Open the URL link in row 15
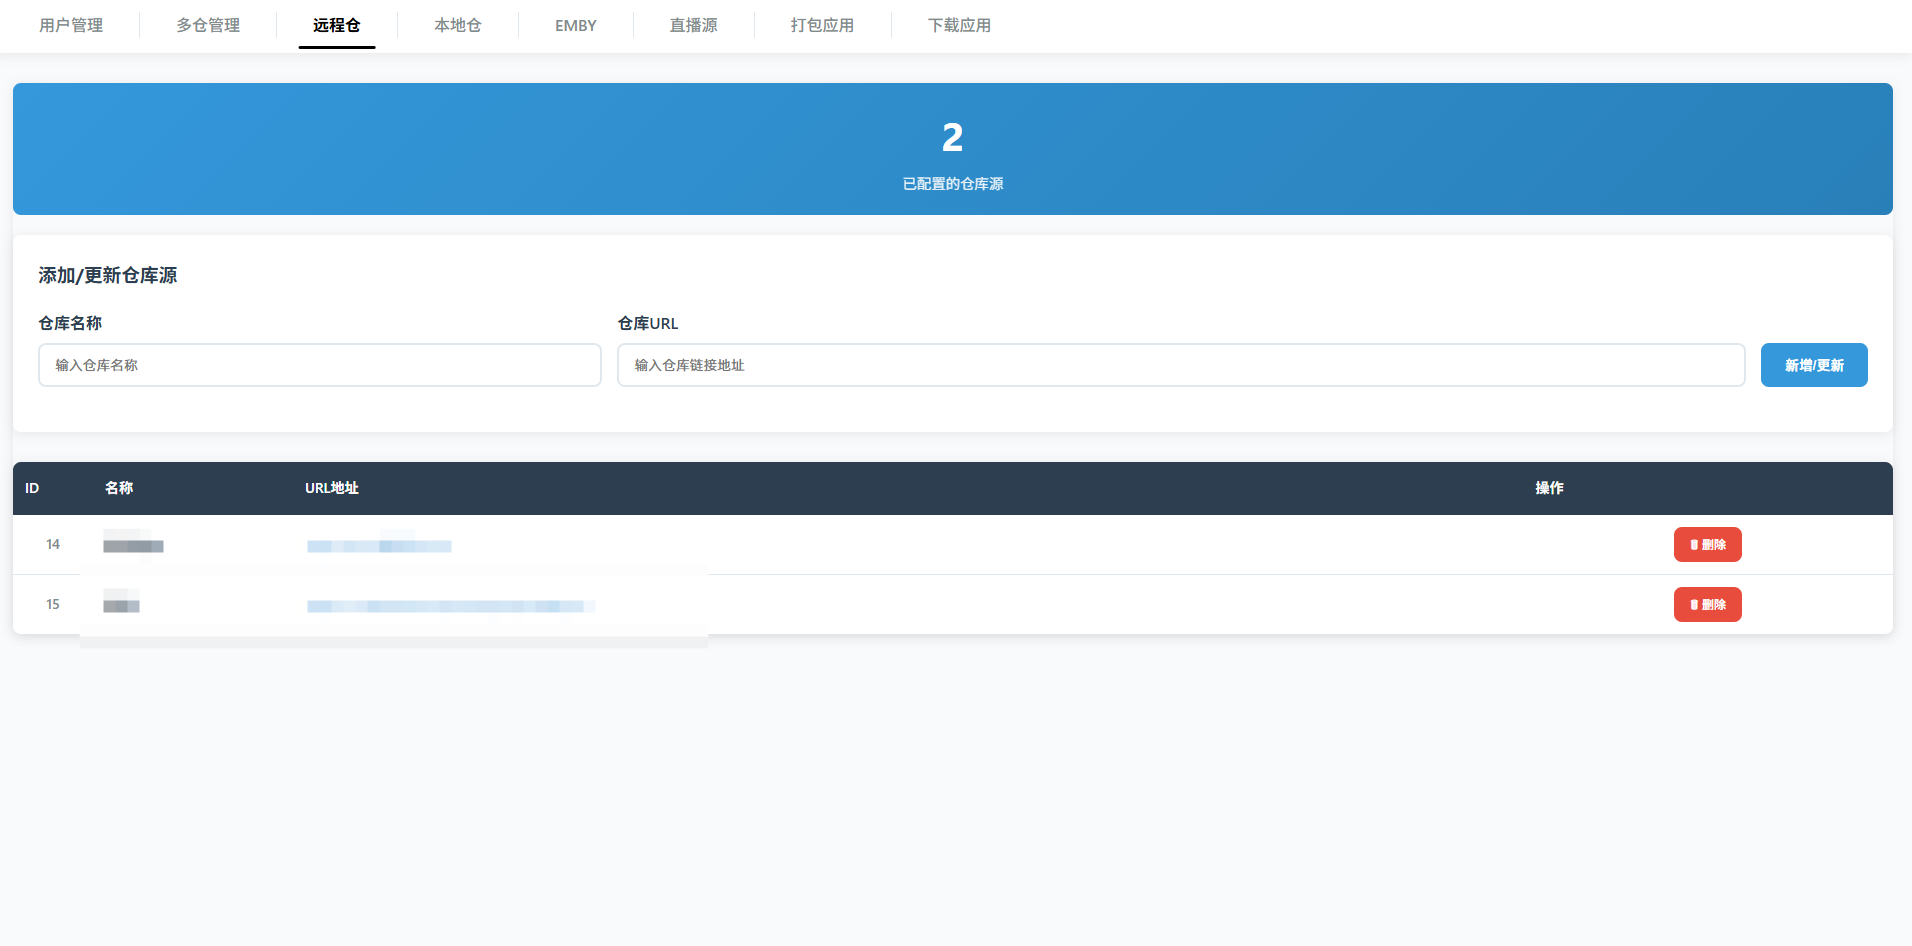Image resolution: width=1912 pixels, height=946 pixels. tap(450, 606)
